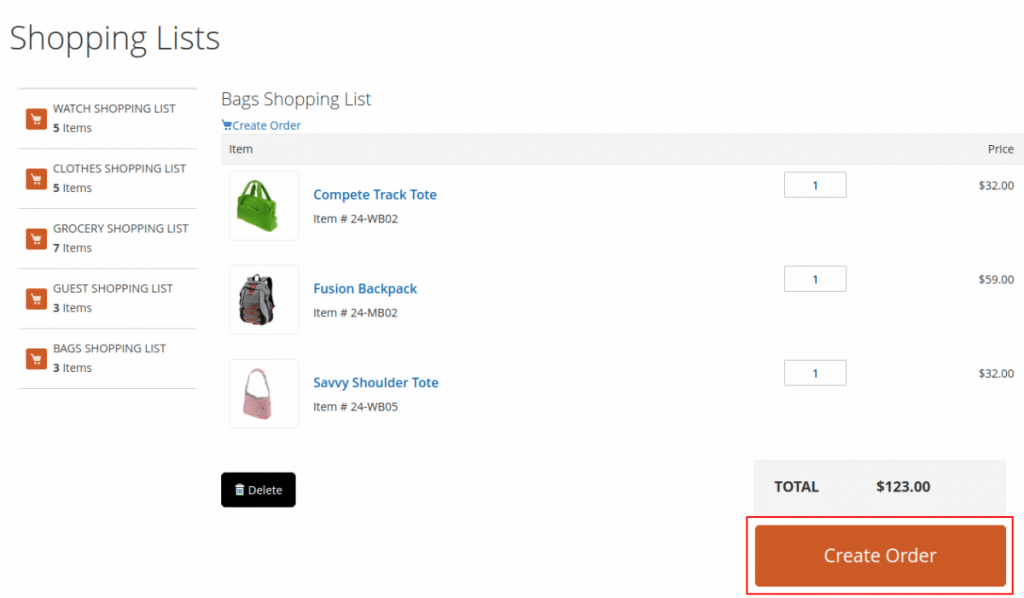Screen dimensions: 1024x598
Task: Open the Watch Shopping List
Action: (107, 118)
